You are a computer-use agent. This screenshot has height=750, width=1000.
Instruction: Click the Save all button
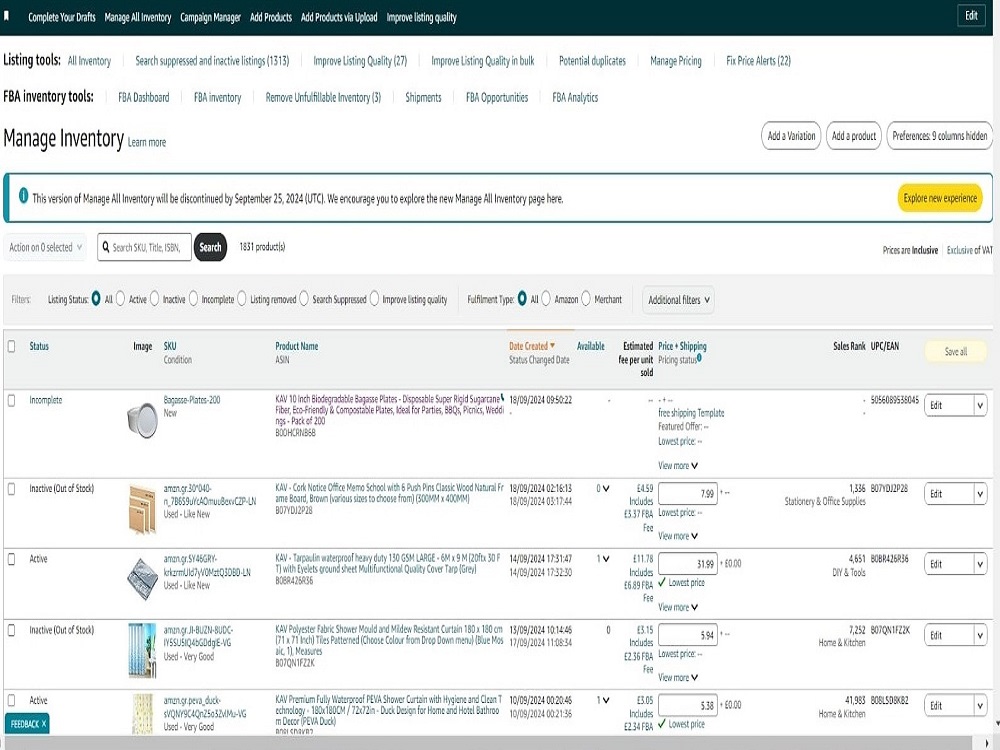point(955,351)
